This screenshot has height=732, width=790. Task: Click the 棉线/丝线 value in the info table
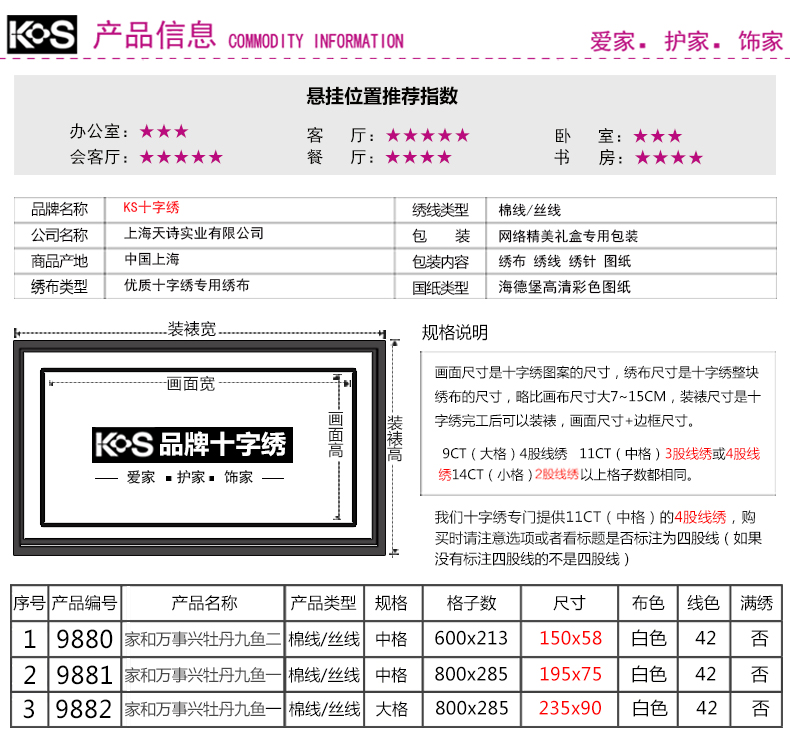[530, 210]
